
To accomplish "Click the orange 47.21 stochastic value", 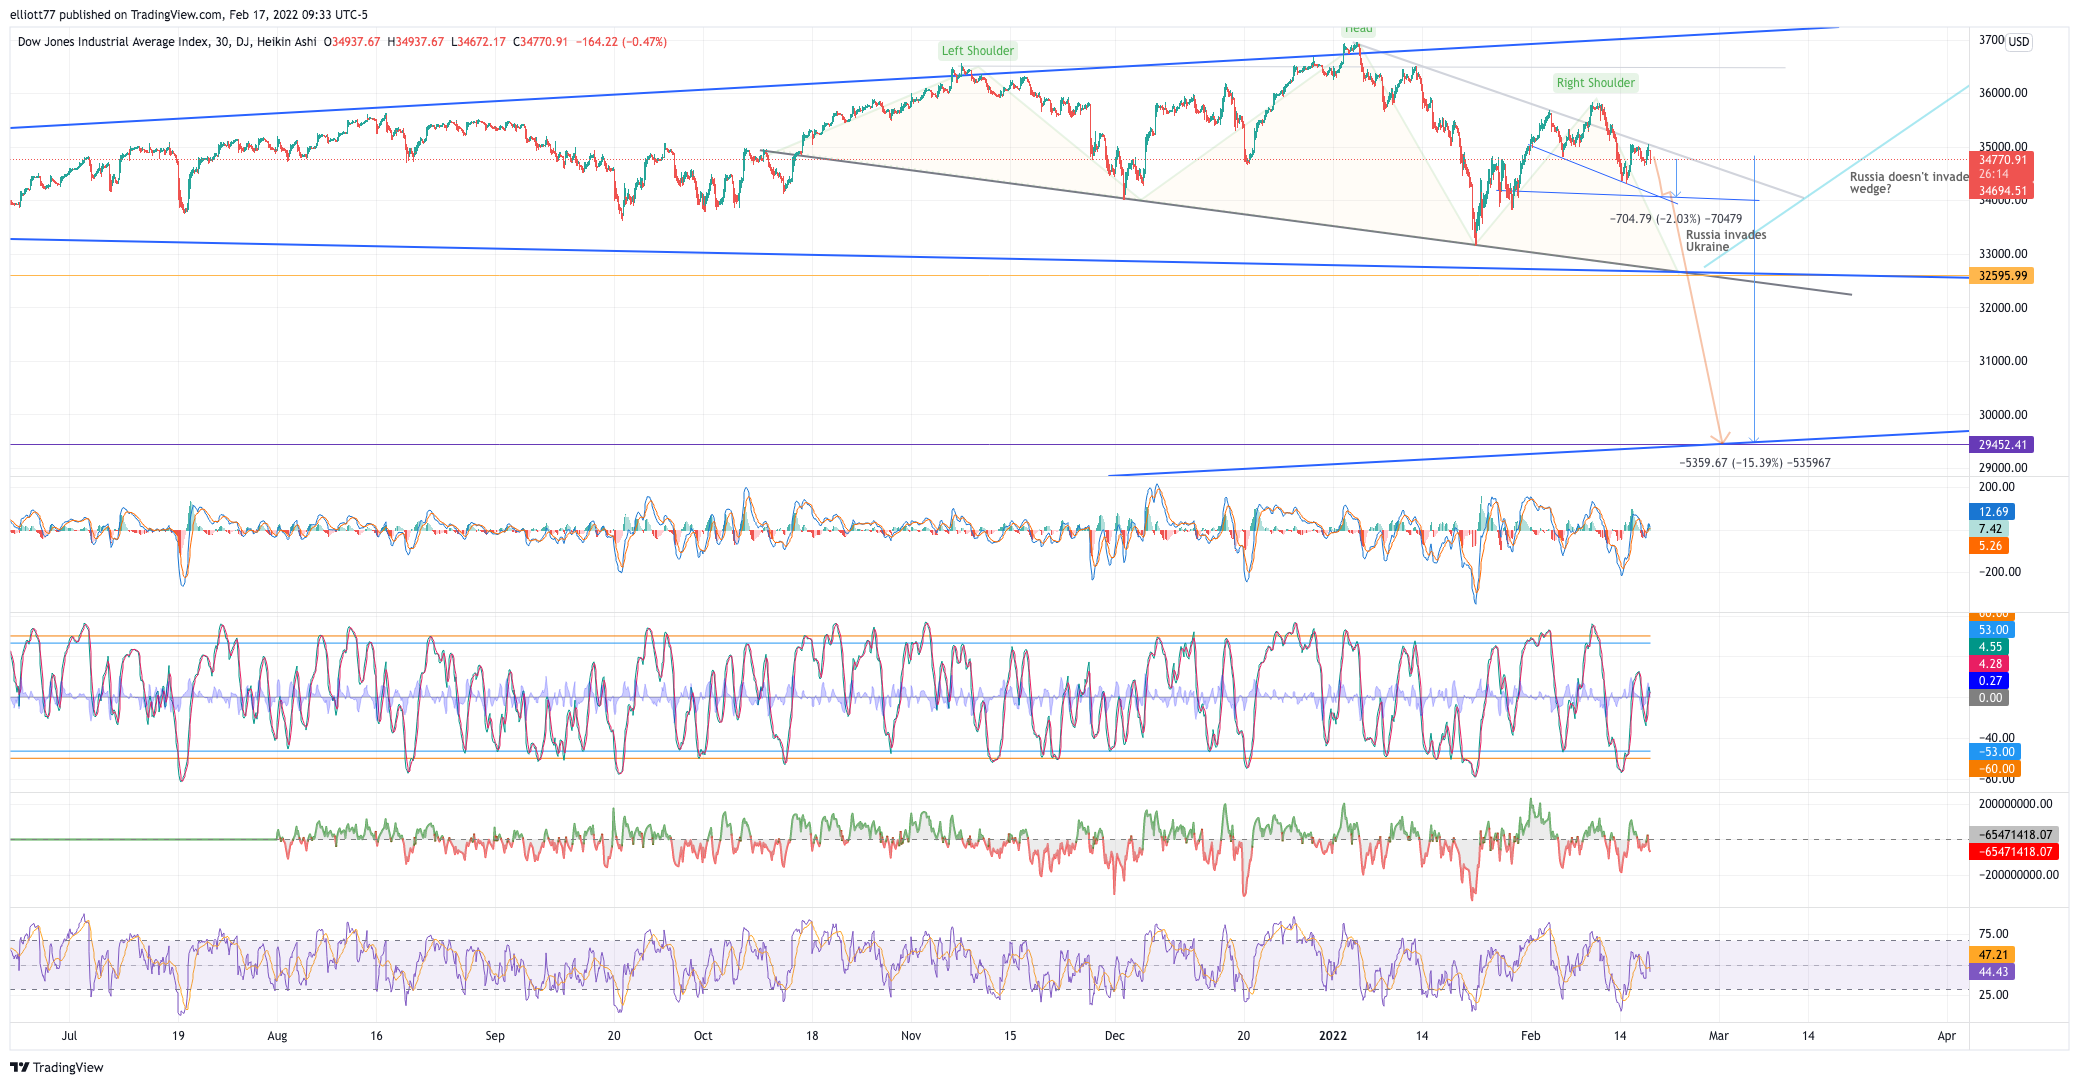I will pos(1992,955).
